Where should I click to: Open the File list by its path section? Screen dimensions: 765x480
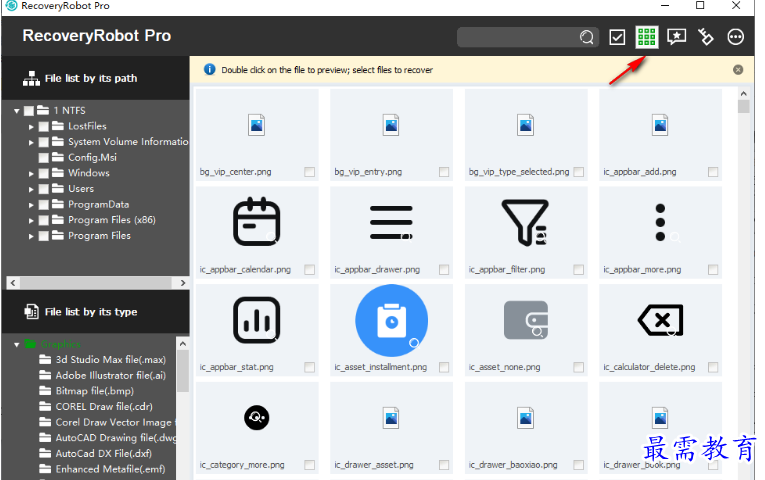(96, 79)
